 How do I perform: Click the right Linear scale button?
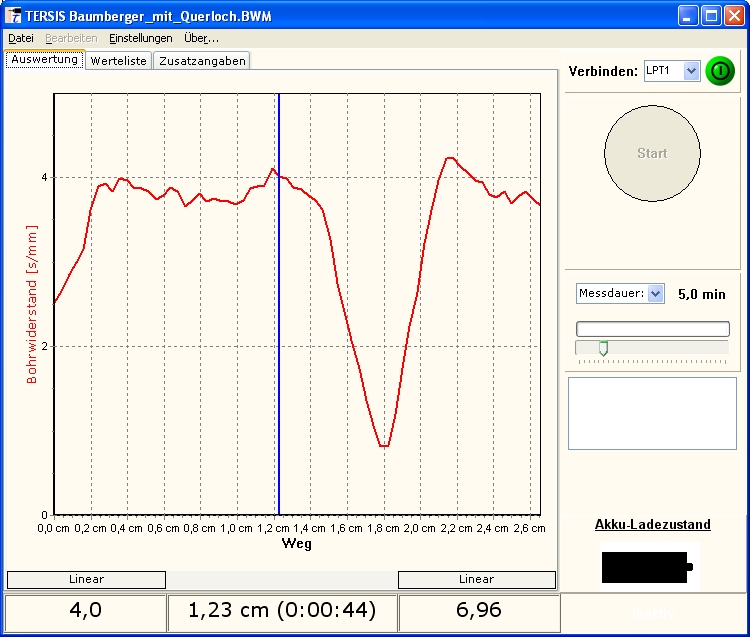(x=477, y=580)
